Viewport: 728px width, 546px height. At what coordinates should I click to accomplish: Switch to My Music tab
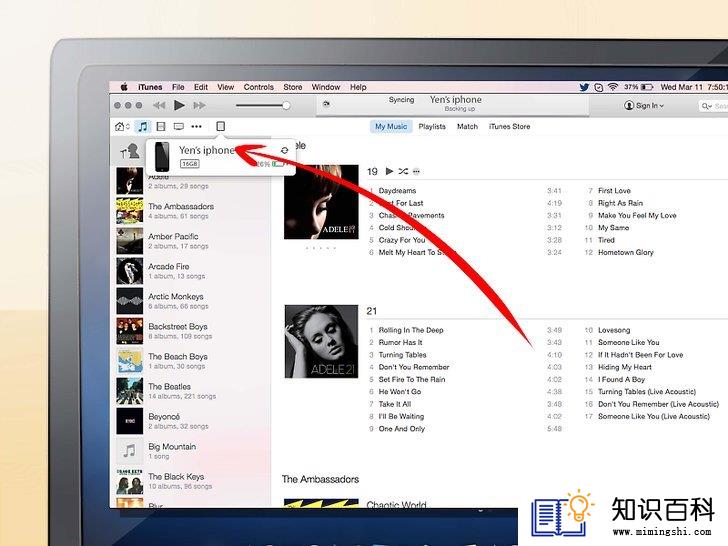391,126
